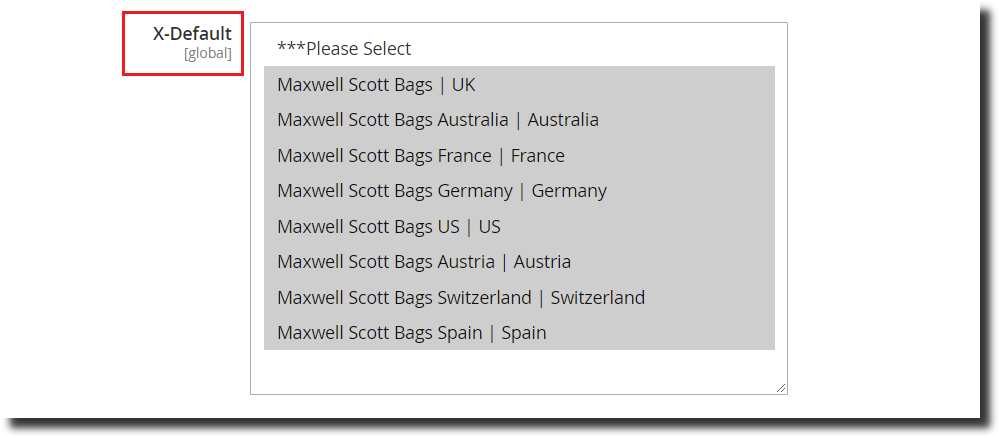Click the "Australia" store view name after the pipe
The width and height of the screenshot is (998, 436).
pos(563,120)
